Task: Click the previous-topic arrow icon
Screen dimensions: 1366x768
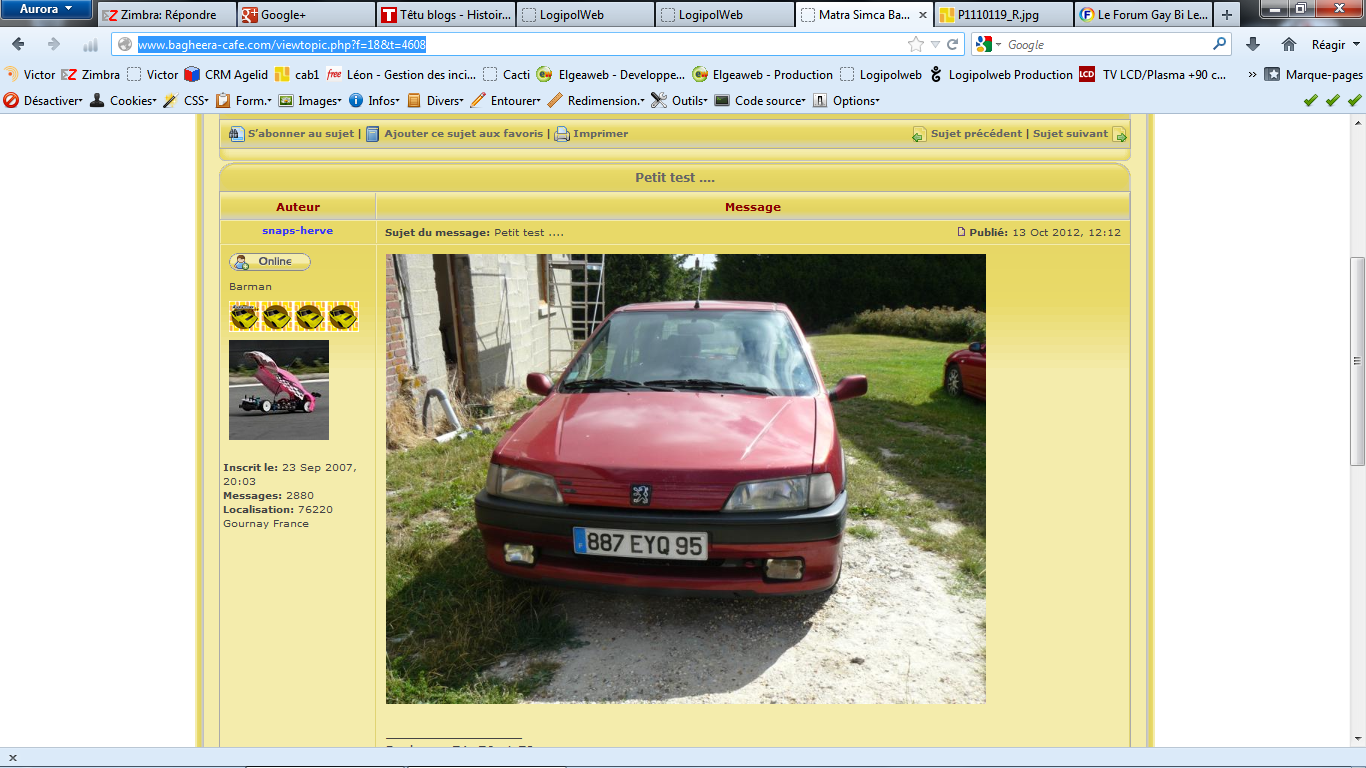Action: click(919, 134)
